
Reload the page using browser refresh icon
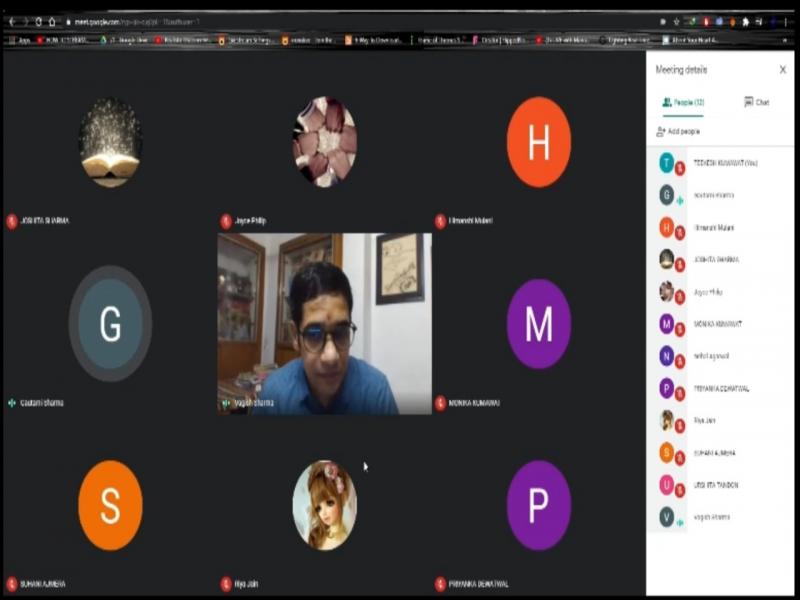[38, 21]
